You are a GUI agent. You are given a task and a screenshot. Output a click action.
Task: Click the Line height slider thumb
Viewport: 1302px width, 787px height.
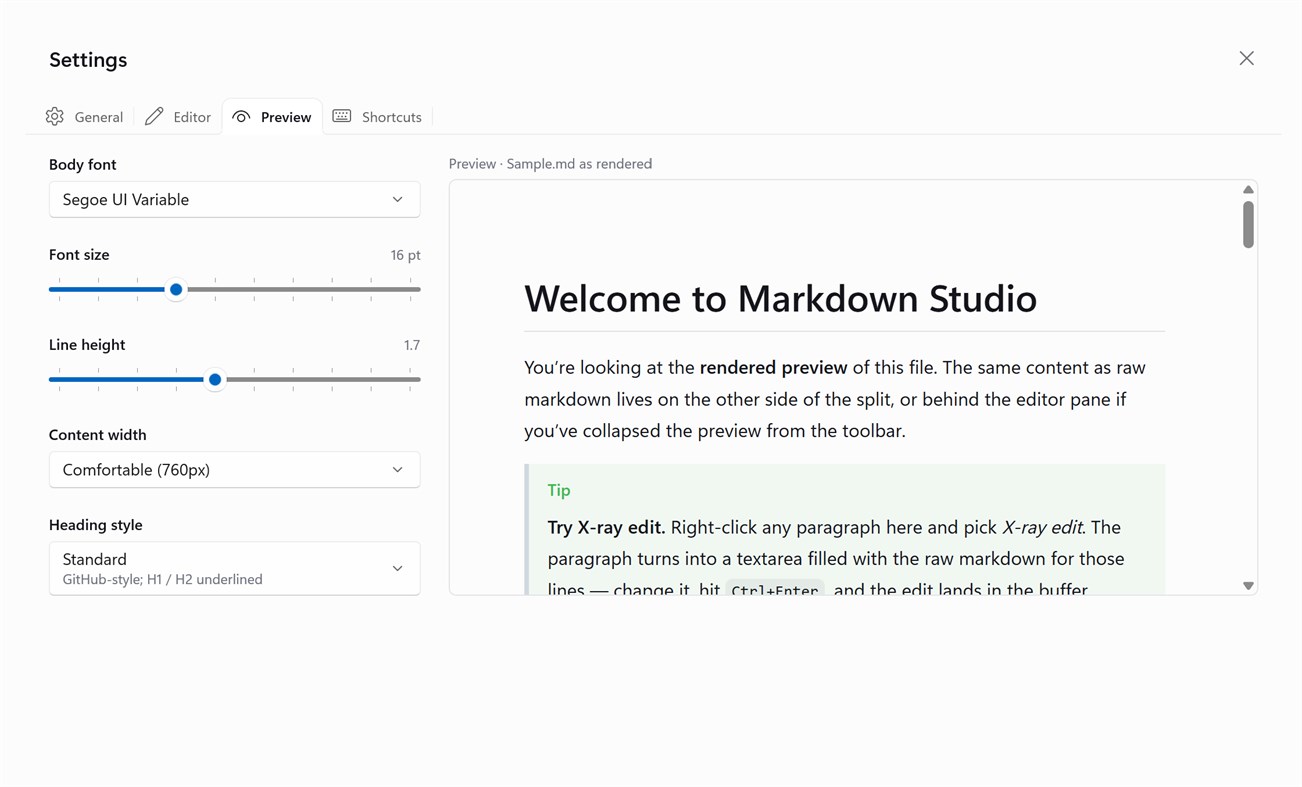tap(215, 379)
